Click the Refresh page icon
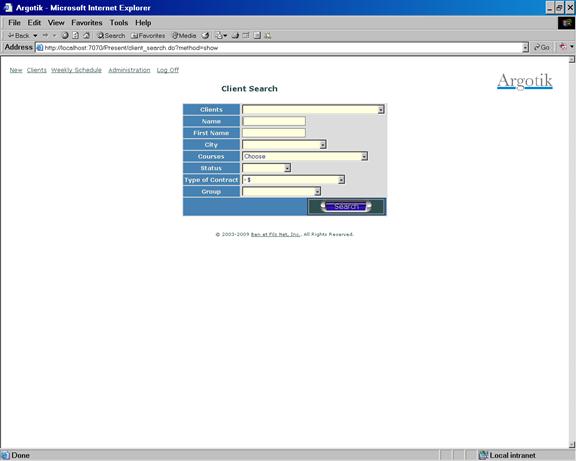Image resolution: width=576 pixels, height=461 pixels. click(75, 36)
